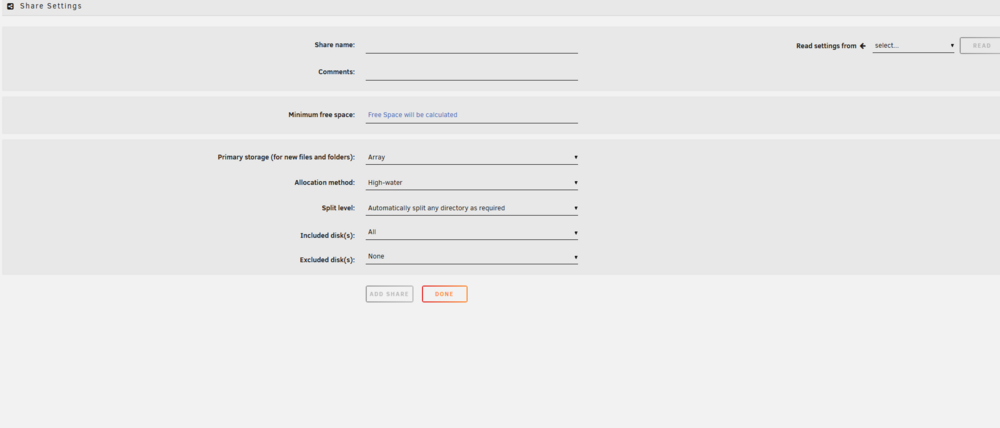This screenshot has height=428, width=1000.
Task: Open the Read settings from select dropdown
Action: (913, 46)
